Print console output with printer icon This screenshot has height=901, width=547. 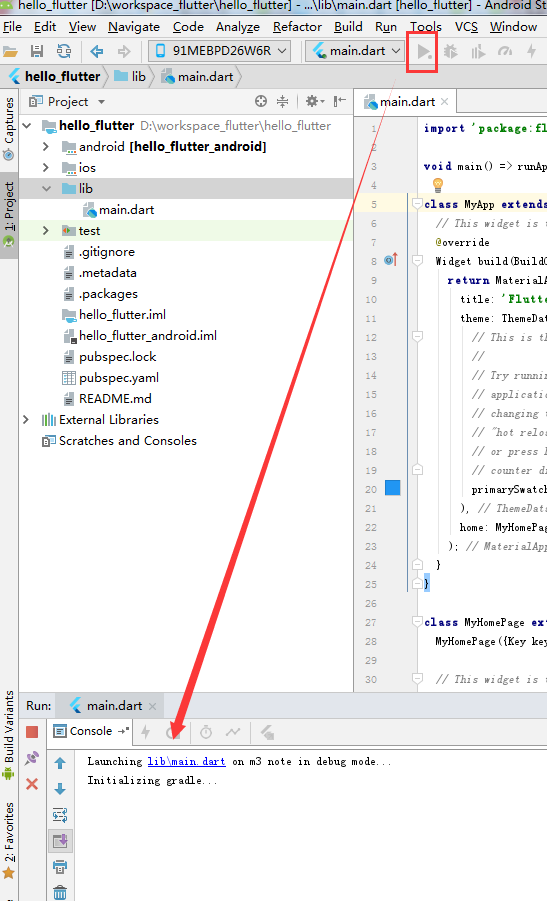[60, 867]
